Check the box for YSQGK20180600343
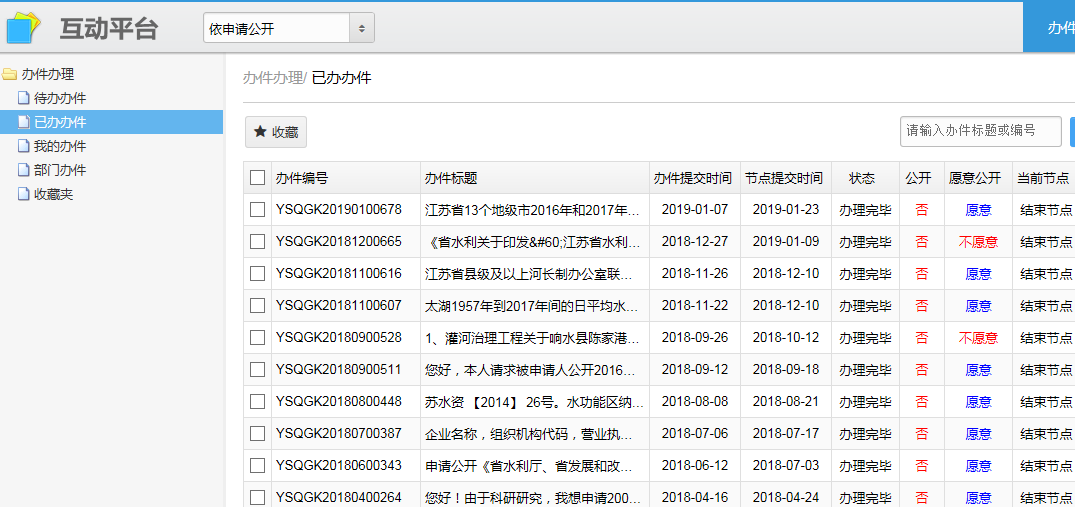The image size is (1075, 507). coord(257,466)
